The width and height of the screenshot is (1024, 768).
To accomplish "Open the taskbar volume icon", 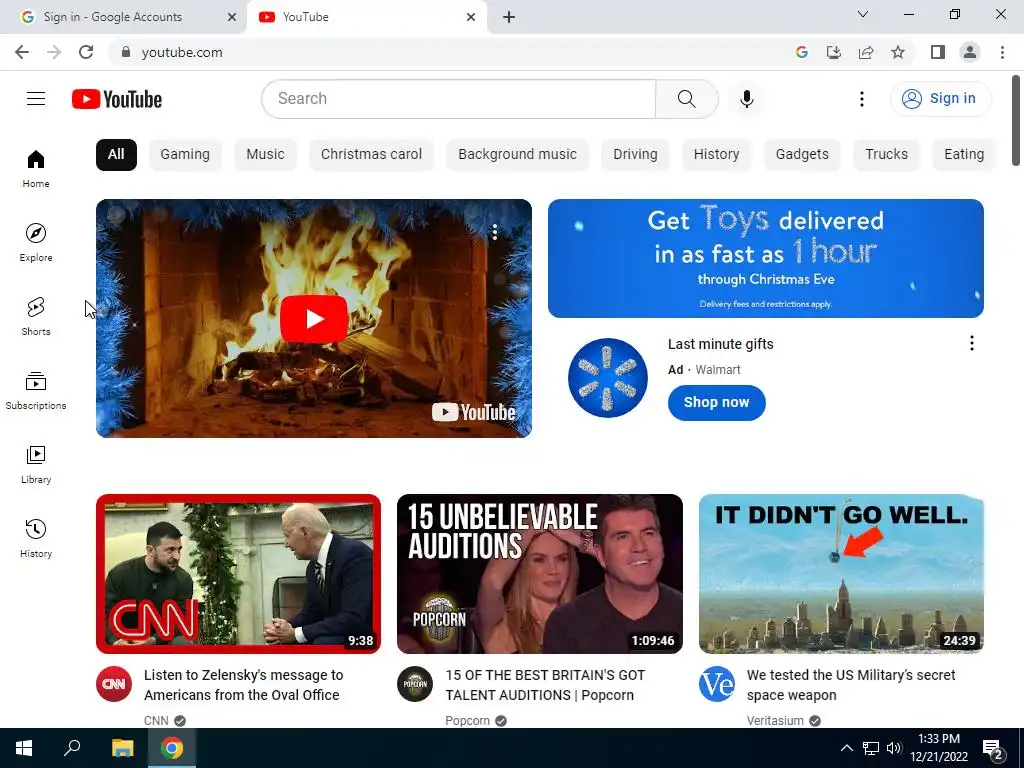I will point(894,748).
